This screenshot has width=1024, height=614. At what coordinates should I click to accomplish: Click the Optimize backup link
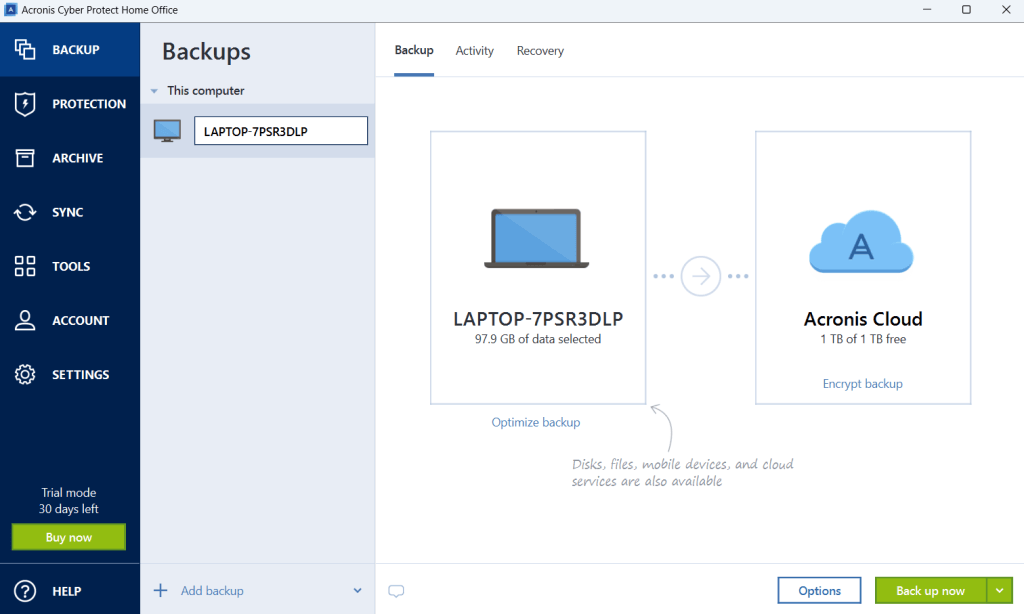click(536, 423)
